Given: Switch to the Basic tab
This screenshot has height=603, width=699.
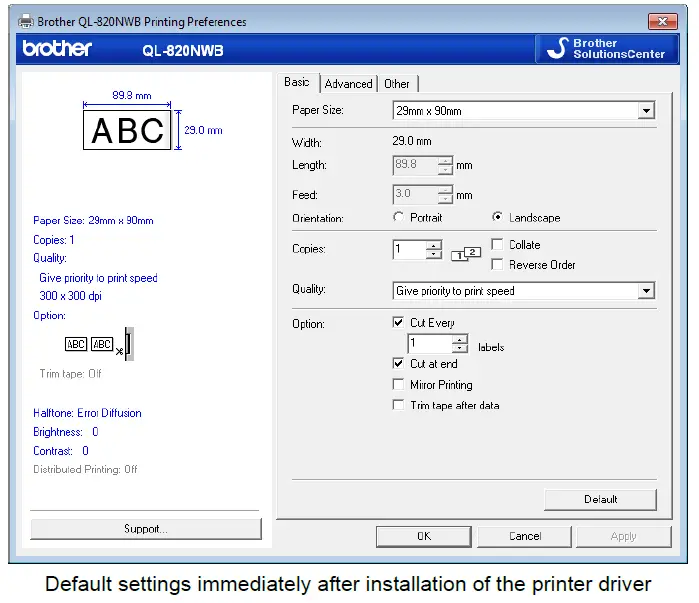Looking at the screenshot, I should point(297,82).
